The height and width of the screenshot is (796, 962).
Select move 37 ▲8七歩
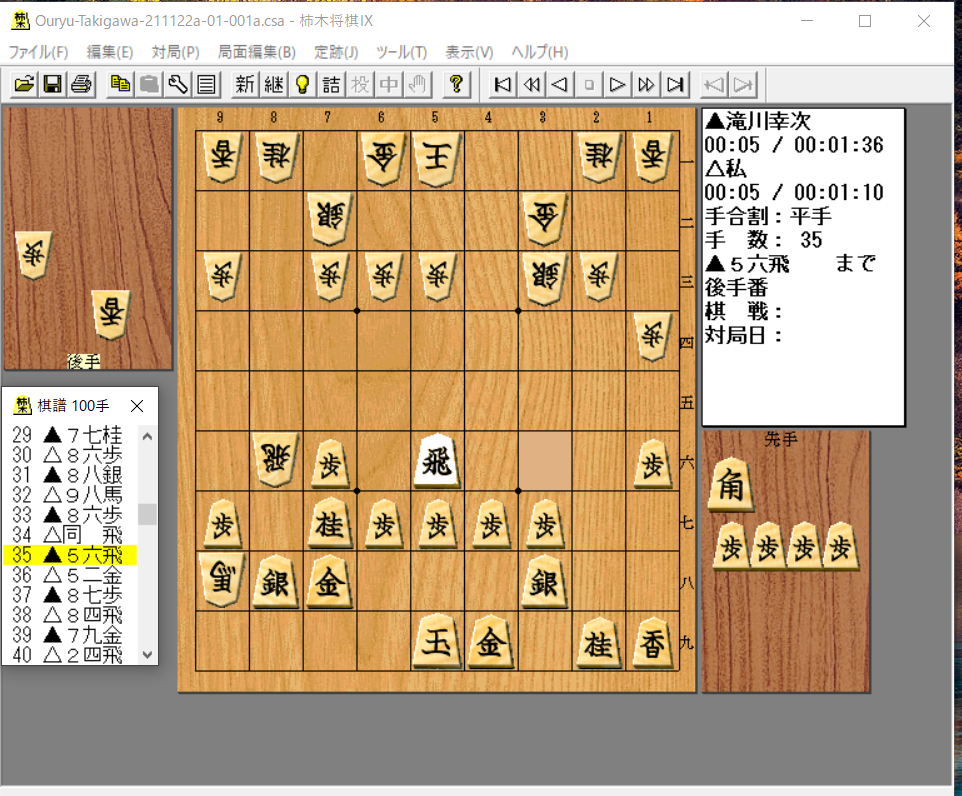pyautogui.click(x=70, y=595)
